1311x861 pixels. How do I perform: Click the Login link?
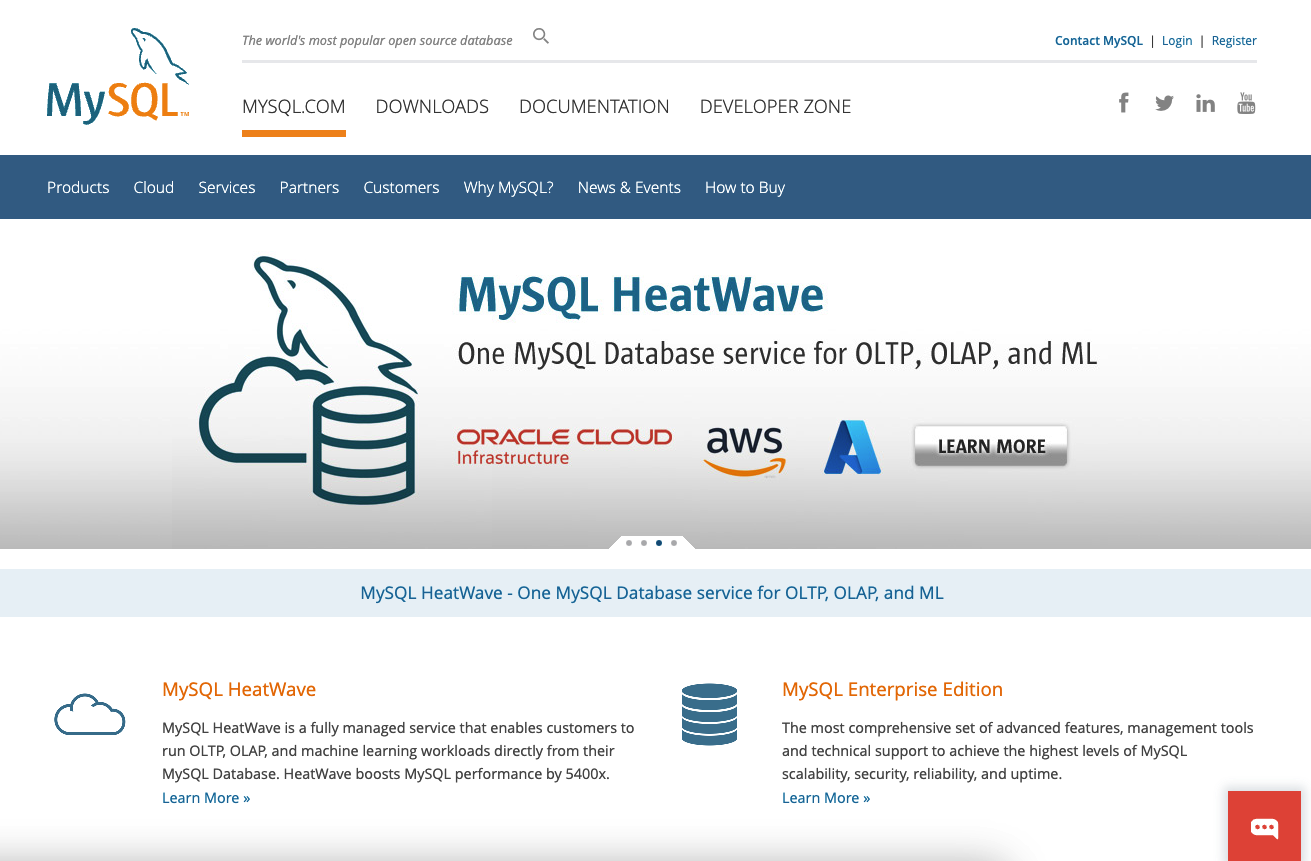pyautogui.click(x=1177, y=41)
